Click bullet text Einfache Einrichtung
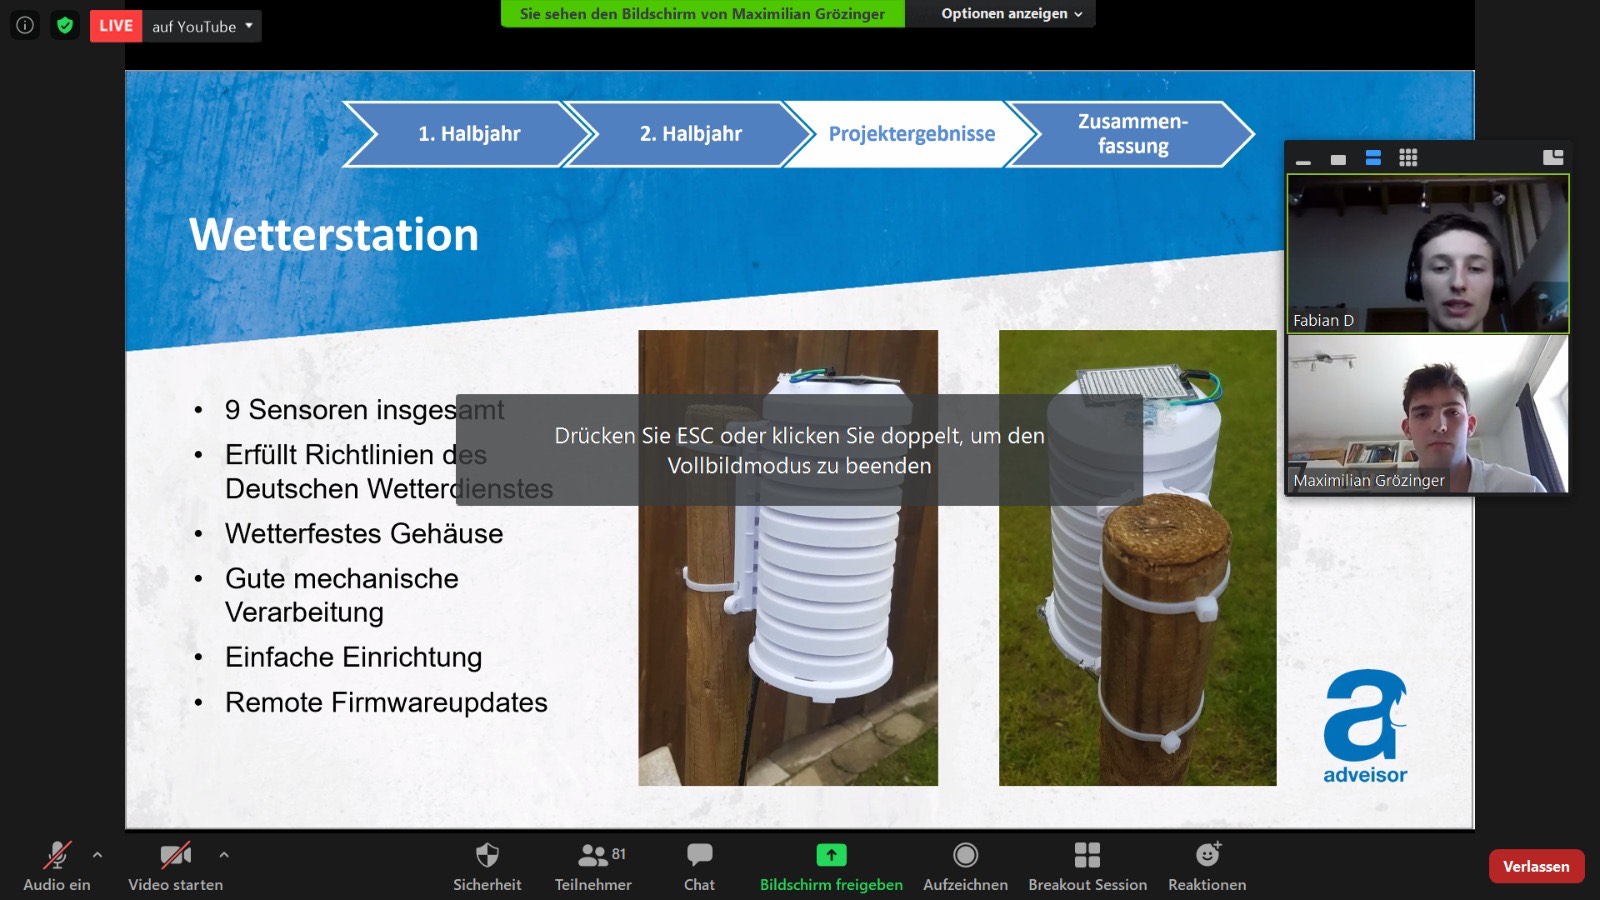This screenshot has width=1600, height=900. (353, 657)
